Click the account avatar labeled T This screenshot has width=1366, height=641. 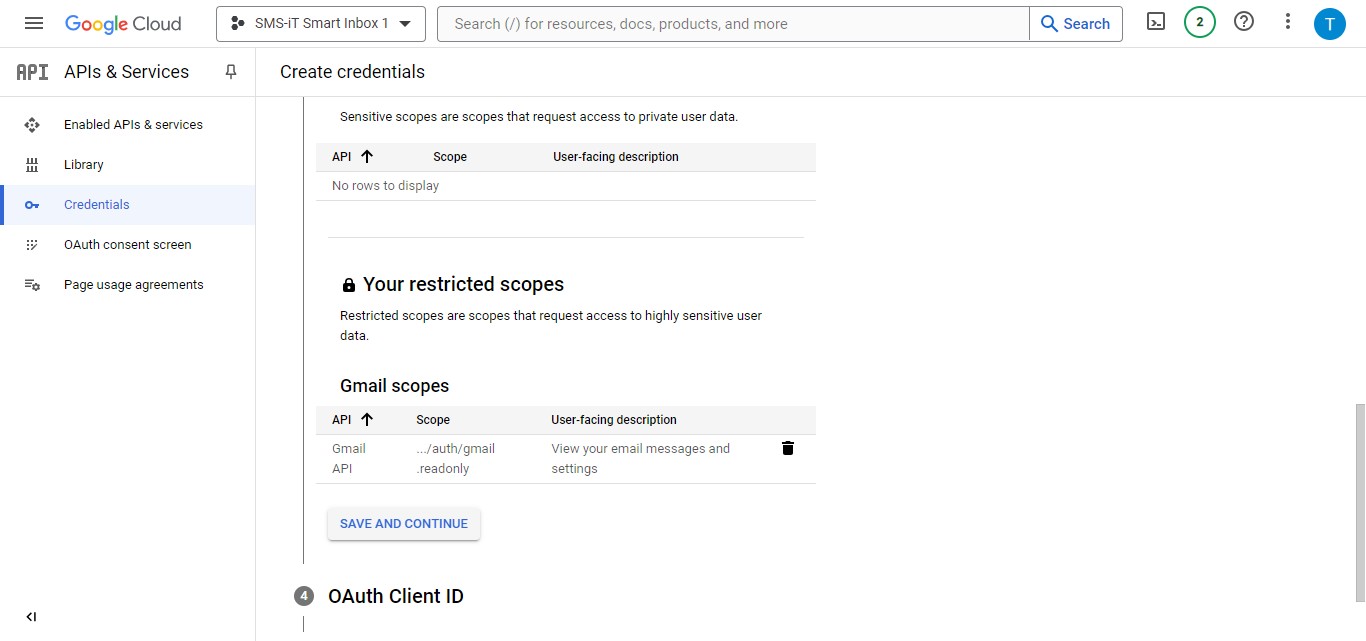point(1329,23)
